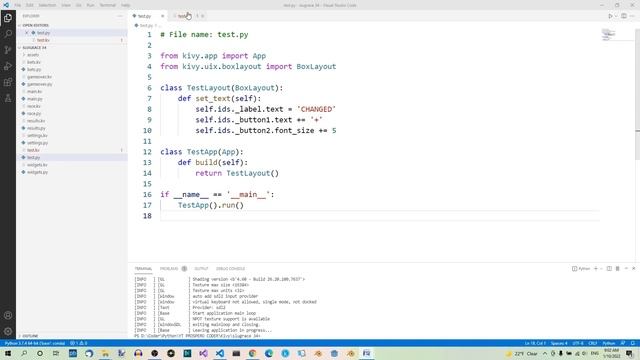Open notifications bell in status bar
Image resolution: width=640 pixels, height=360 pixels.
[633, 343]
